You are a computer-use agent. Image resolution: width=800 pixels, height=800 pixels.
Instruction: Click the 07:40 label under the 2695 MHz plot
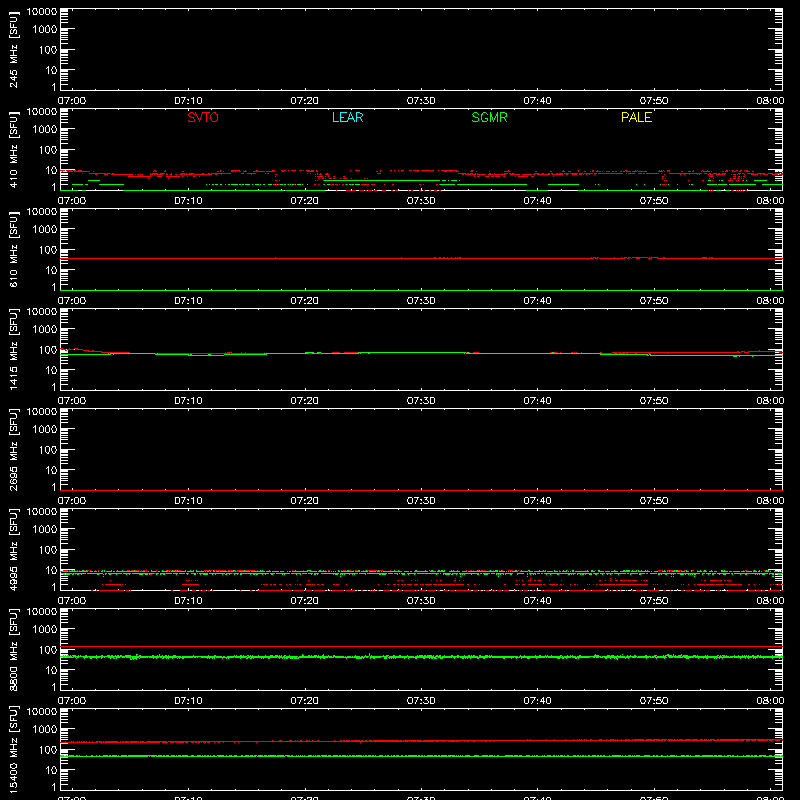pos(537,501)
